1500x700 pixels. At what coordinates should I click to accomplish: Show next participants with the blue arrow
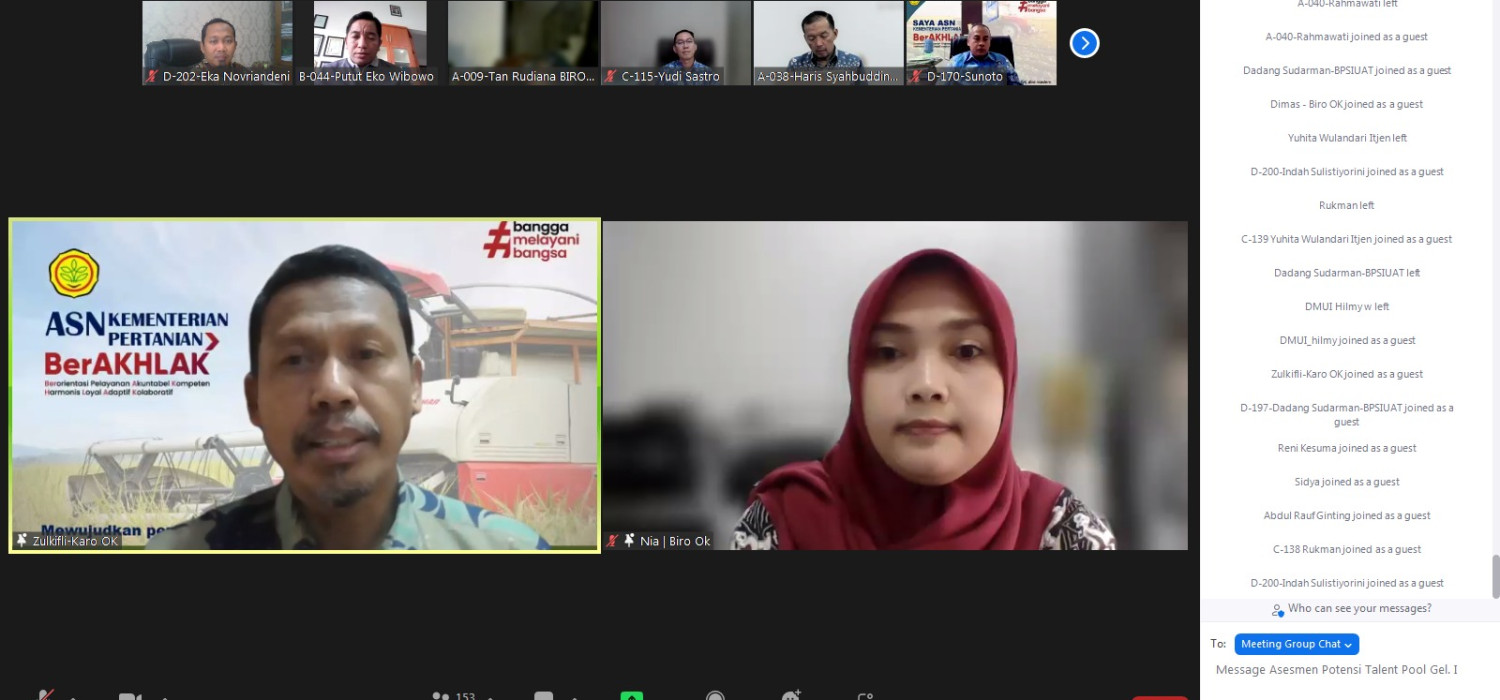click(x=1084, y=43)
